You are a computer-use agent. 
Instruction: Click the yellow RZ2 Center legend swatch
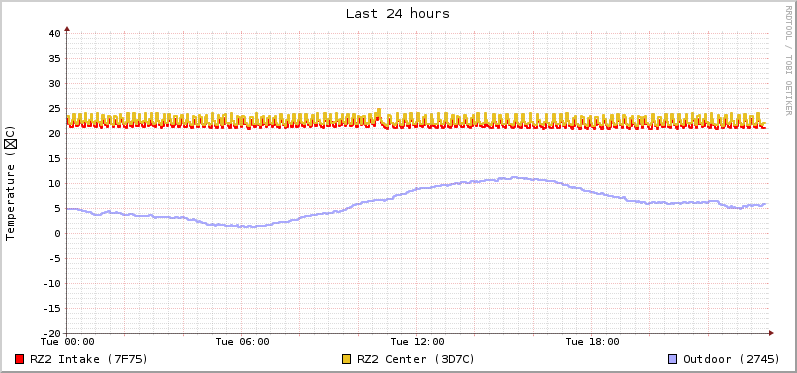(347, 359)
